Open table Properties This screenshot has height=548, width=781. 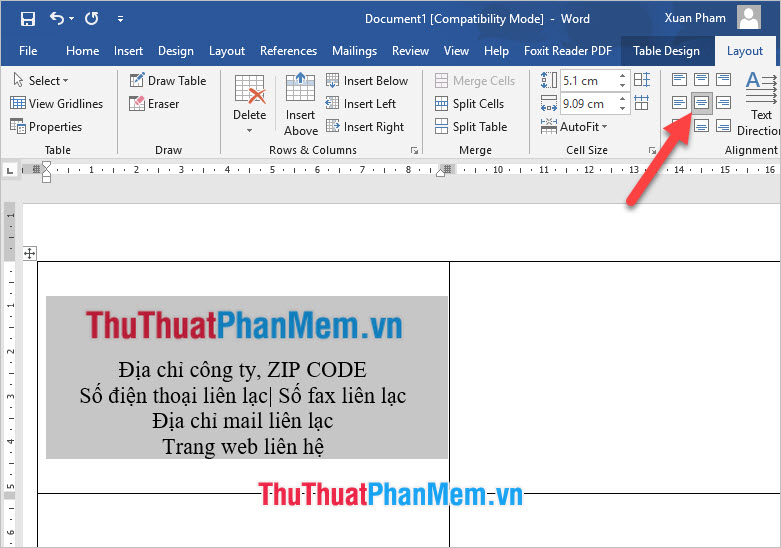[46, 127]
